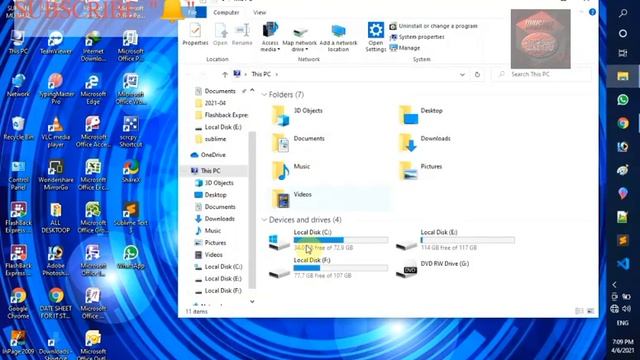The height and width of the screenshot is (360, 640).
Task: Collapse the Devices and drives group
Action: [x=264, y=220]
